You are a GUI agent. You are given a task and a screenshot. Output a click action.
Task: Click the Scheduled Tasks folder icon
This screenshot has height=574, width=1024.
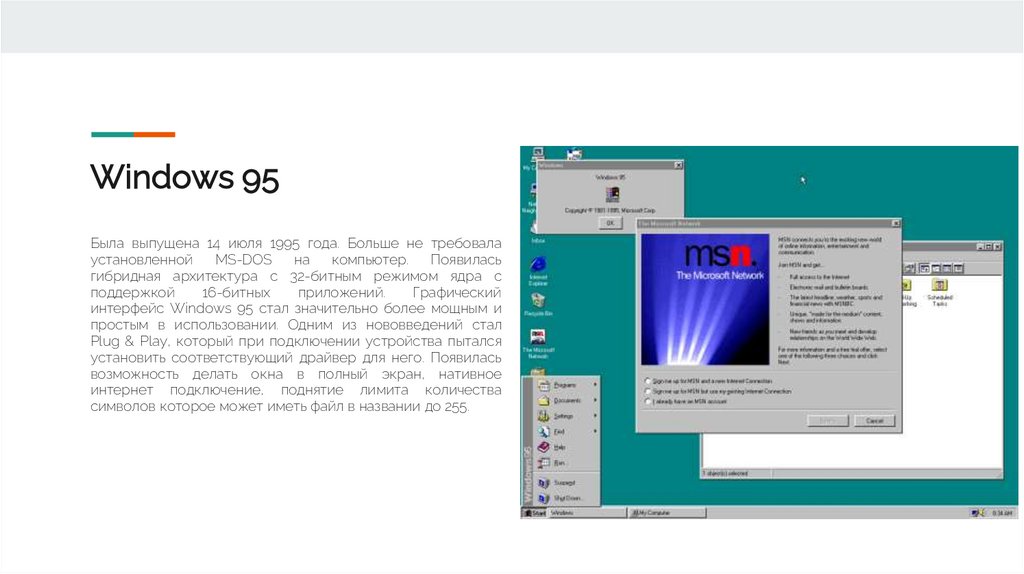(940, 285)
